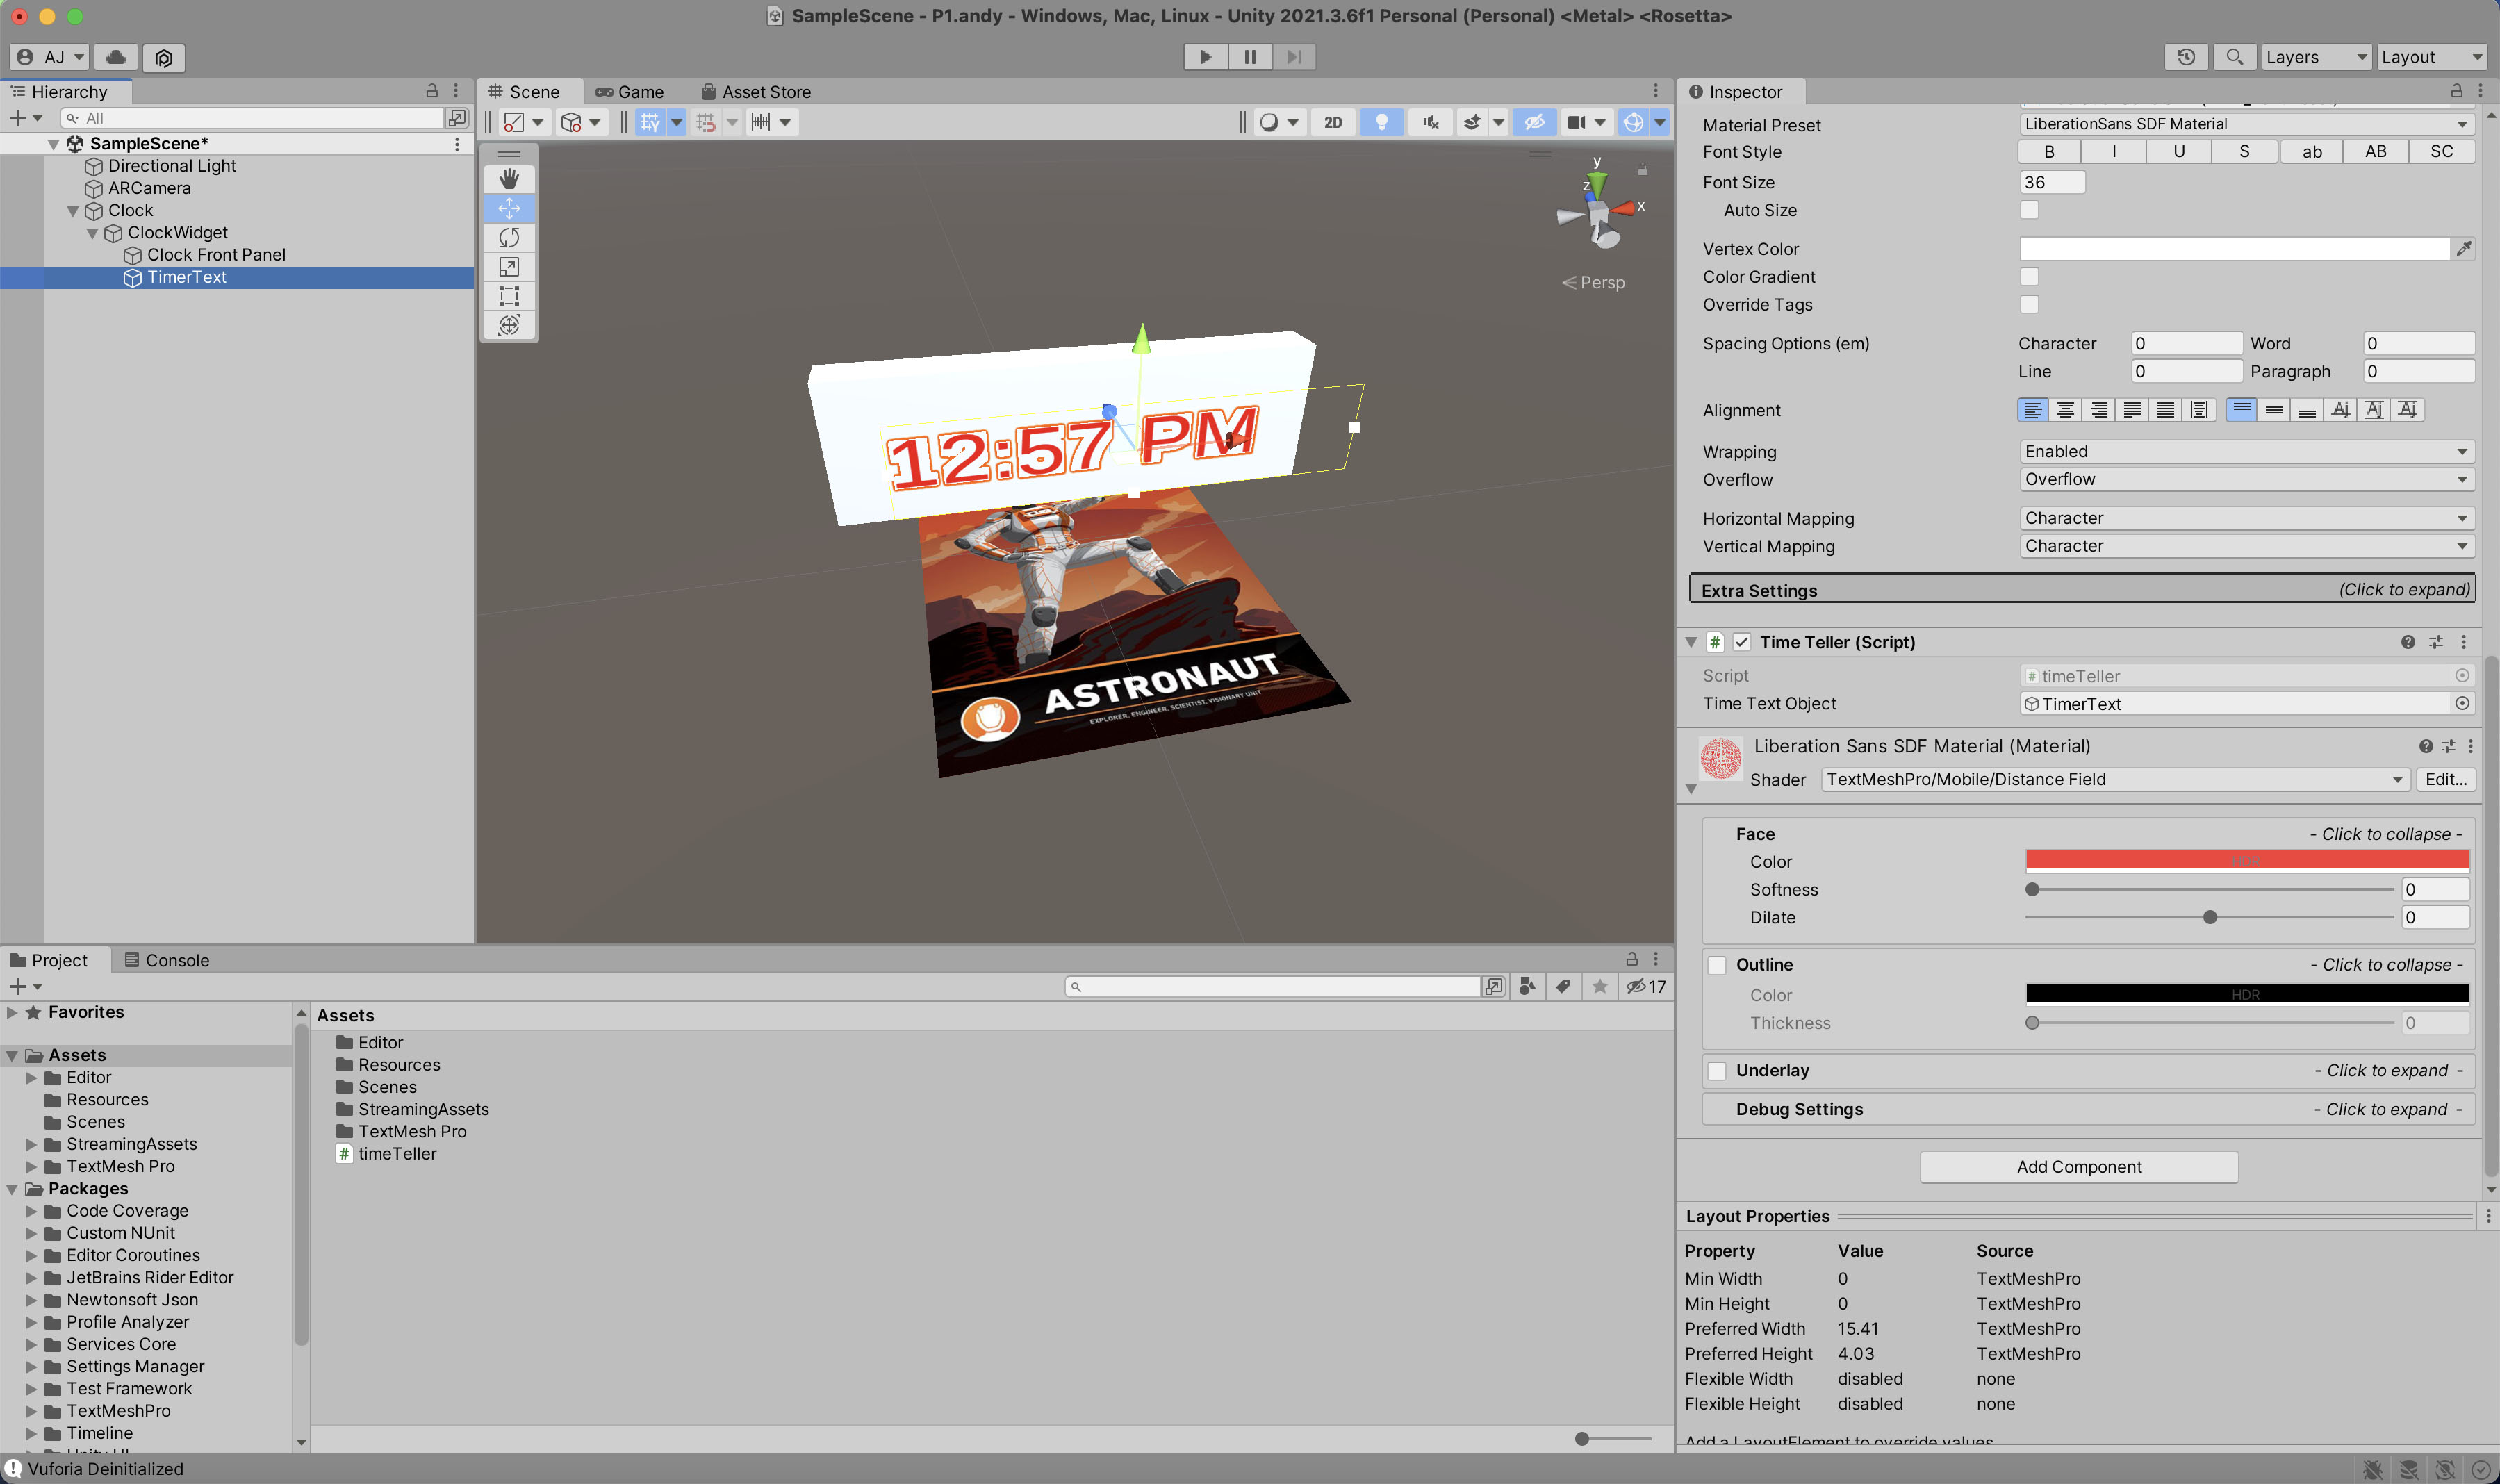
Task: Open the scene camera settings icon
Action: (x=1576, y=122)
